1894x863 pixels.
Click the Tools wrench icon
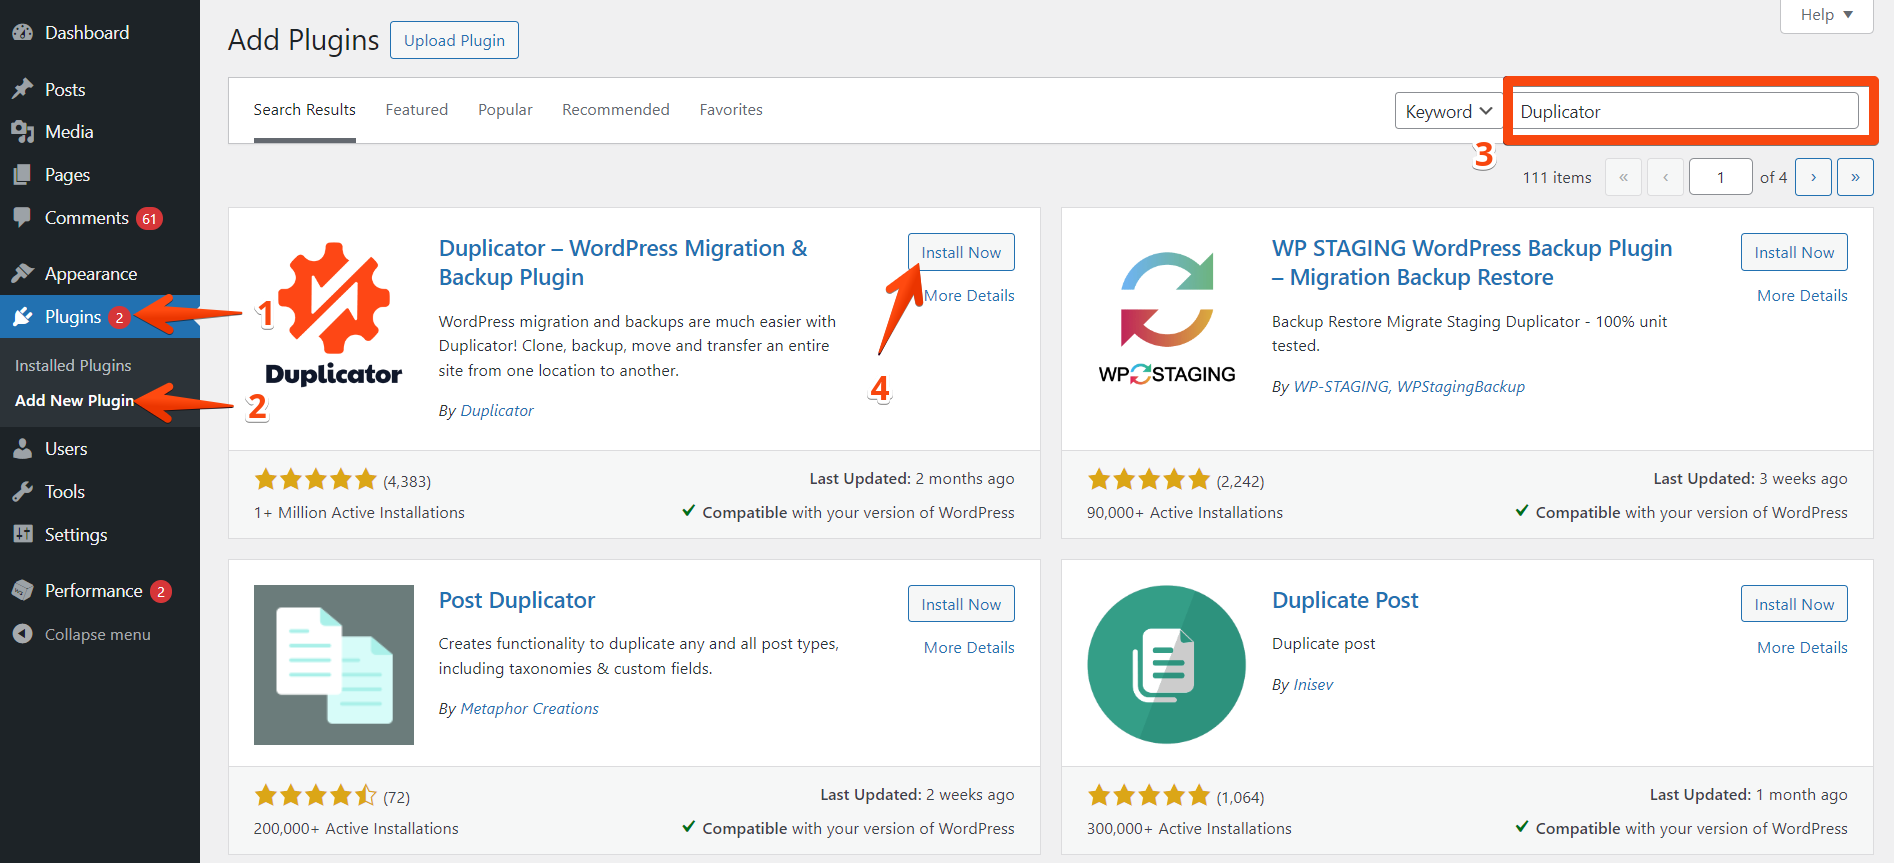click(23, 492)
